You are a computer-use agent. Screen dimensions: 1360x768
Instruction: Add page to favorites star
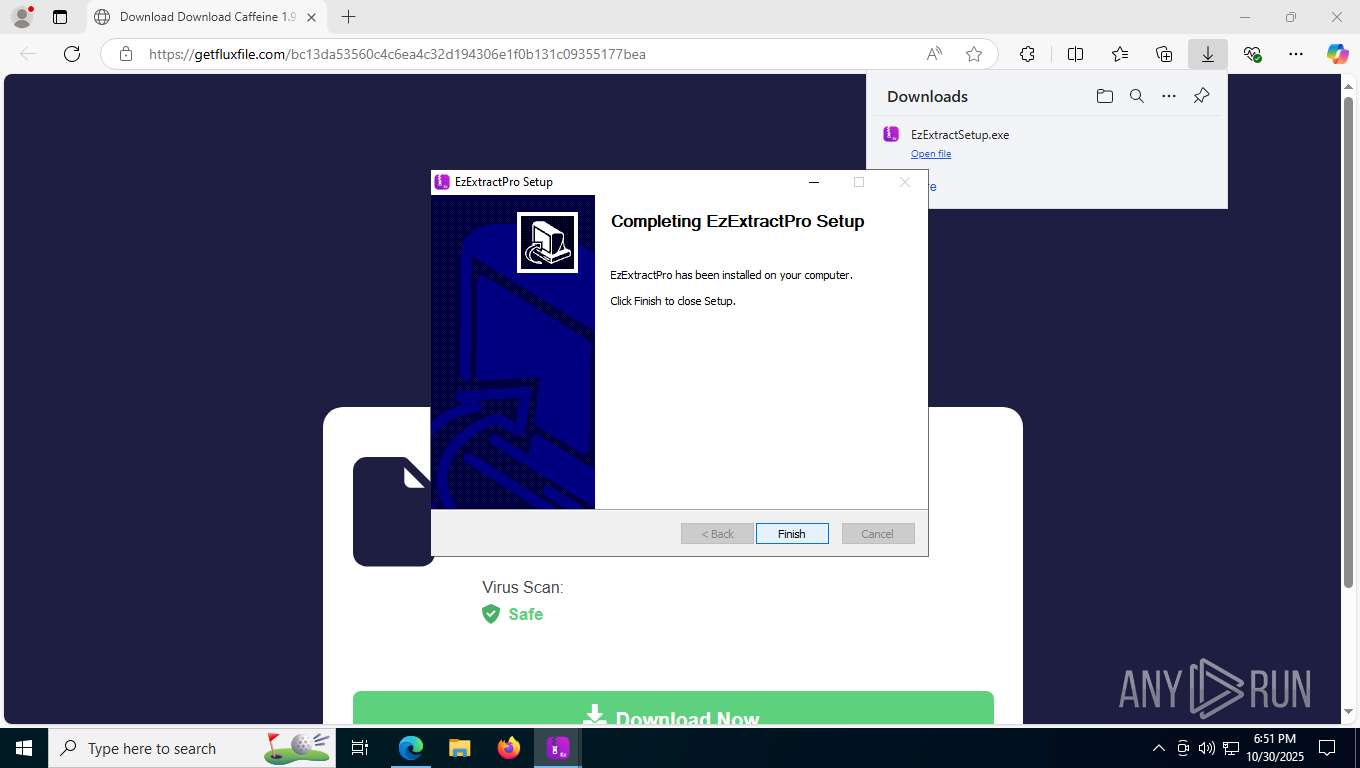(974, 54)
